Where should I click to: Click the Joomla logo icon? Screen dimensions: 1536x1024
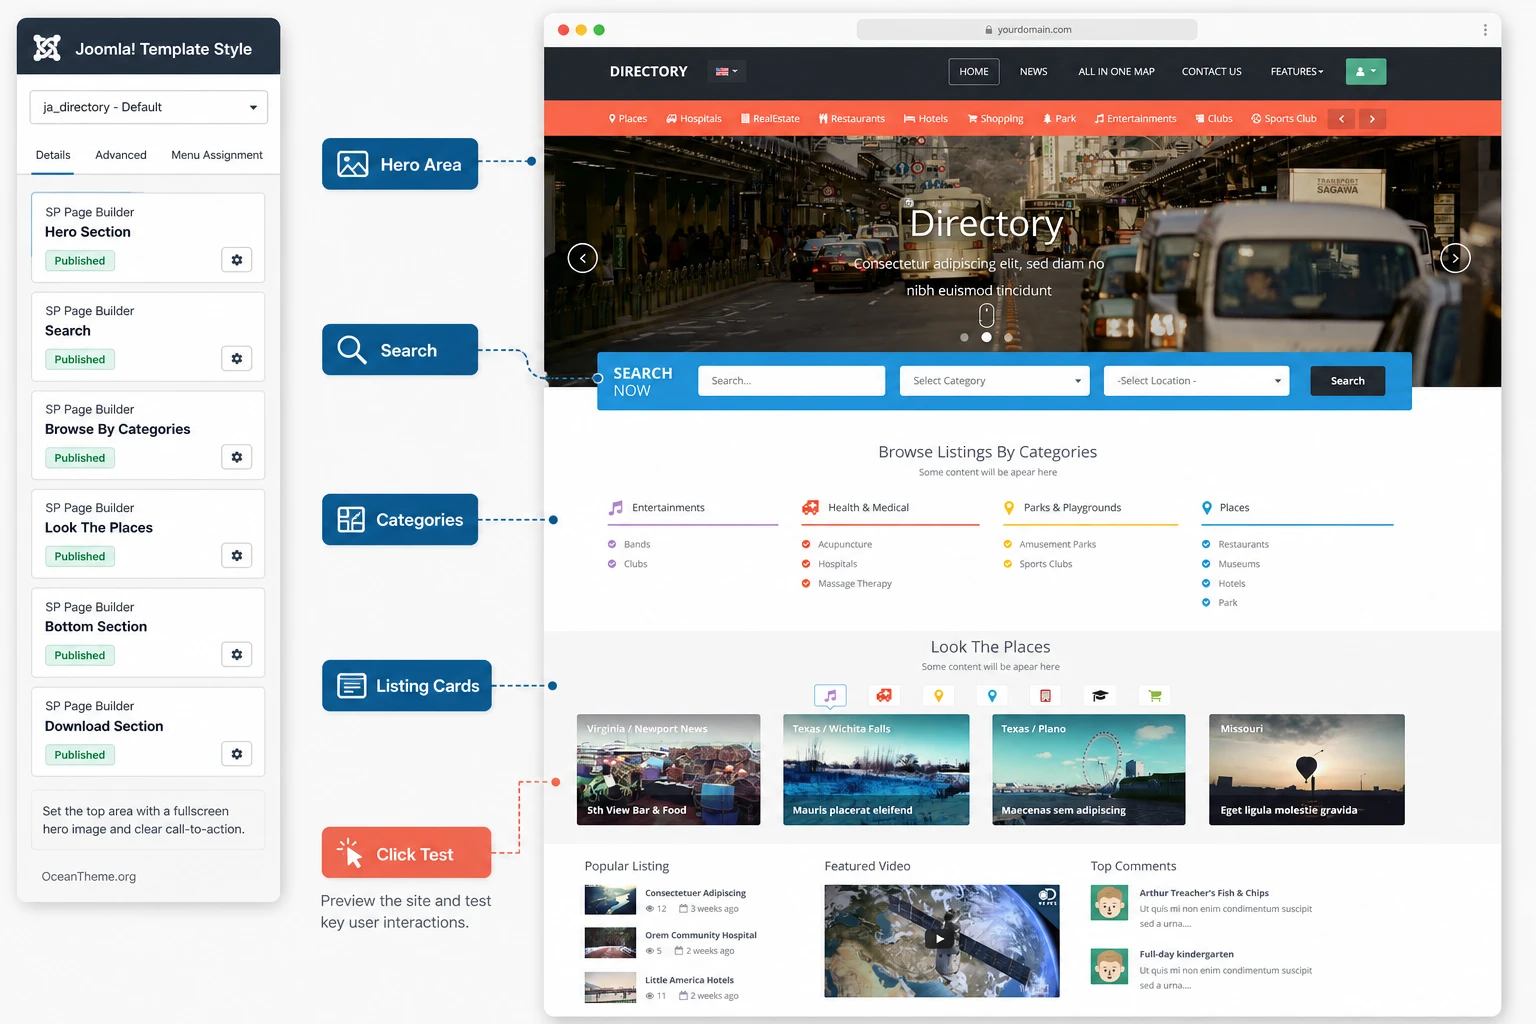click(x=47, y=48)
